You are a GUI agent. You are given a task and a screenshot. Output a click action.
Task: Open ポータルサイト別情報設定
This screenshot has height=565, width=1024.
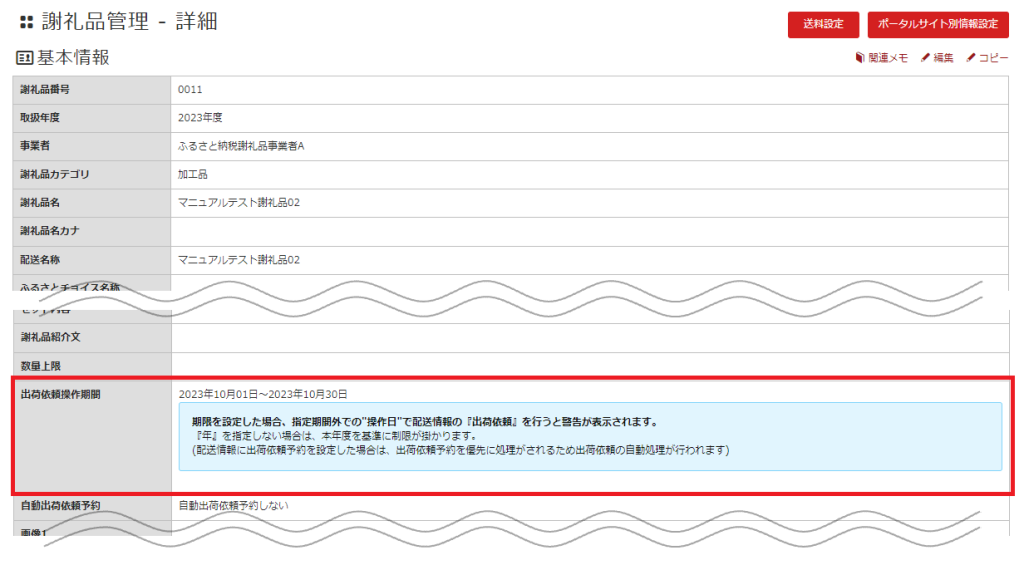click(938, 24)
